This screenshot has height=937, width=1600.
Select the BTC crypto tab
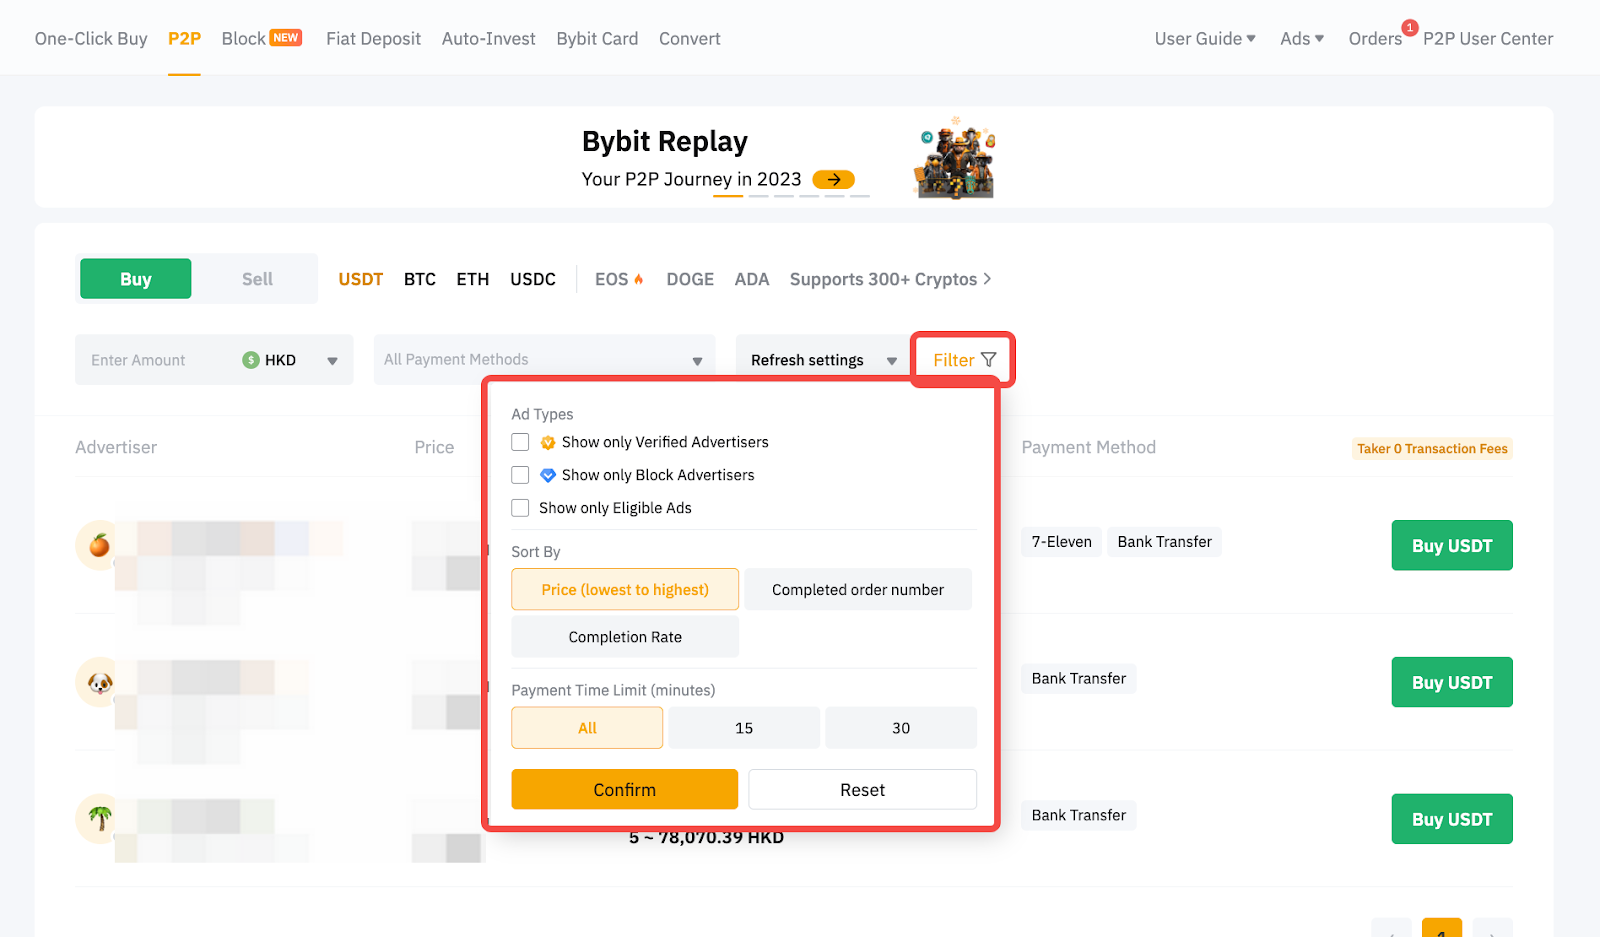click(x=420, y=279)
